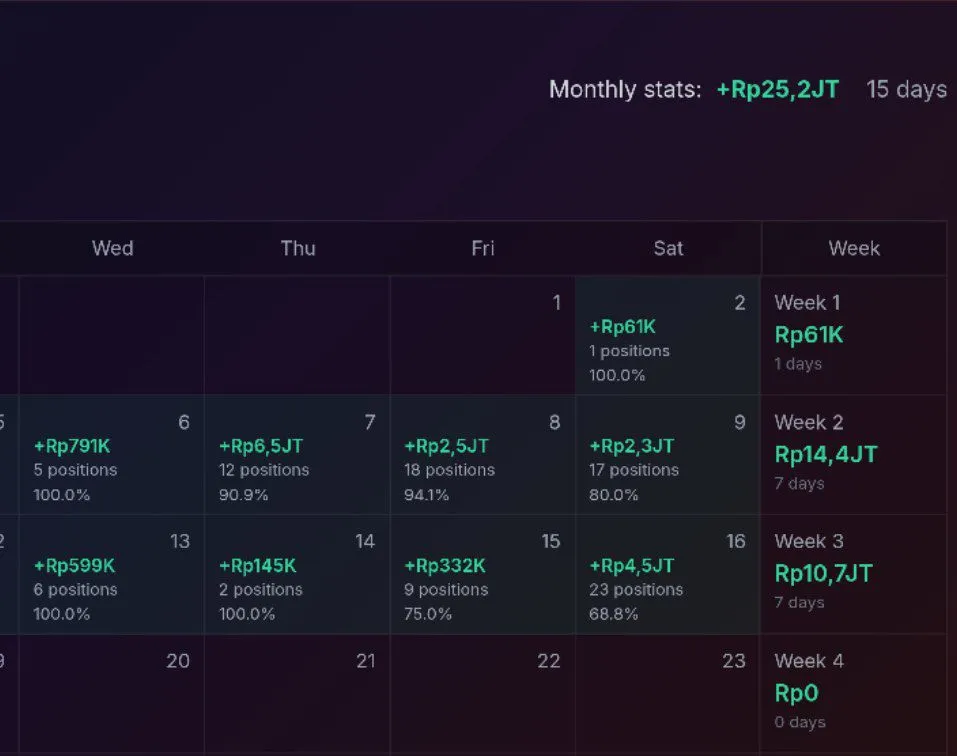957x756 pixels.
Task: Click the day 14 cell with +Rp145K
Action: 297,574
